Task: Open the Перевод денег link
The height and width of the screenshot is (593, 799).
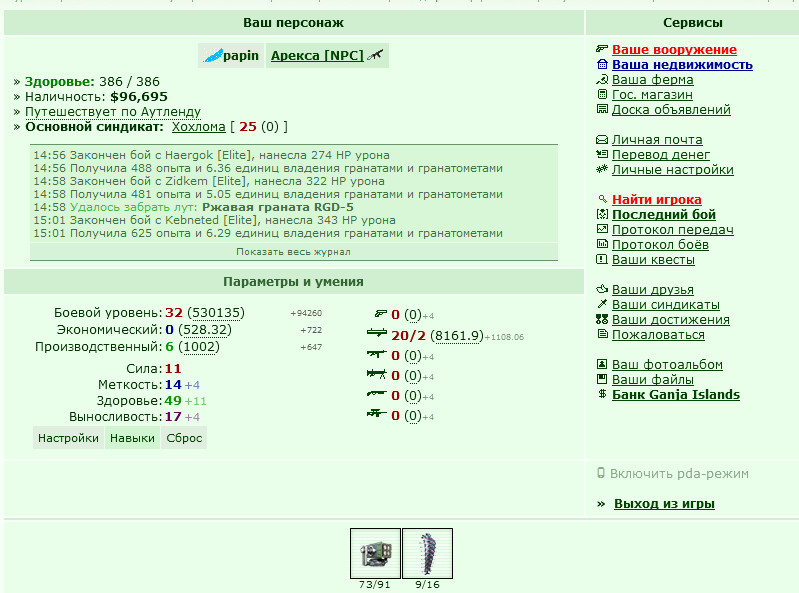Action: (660, 154)
